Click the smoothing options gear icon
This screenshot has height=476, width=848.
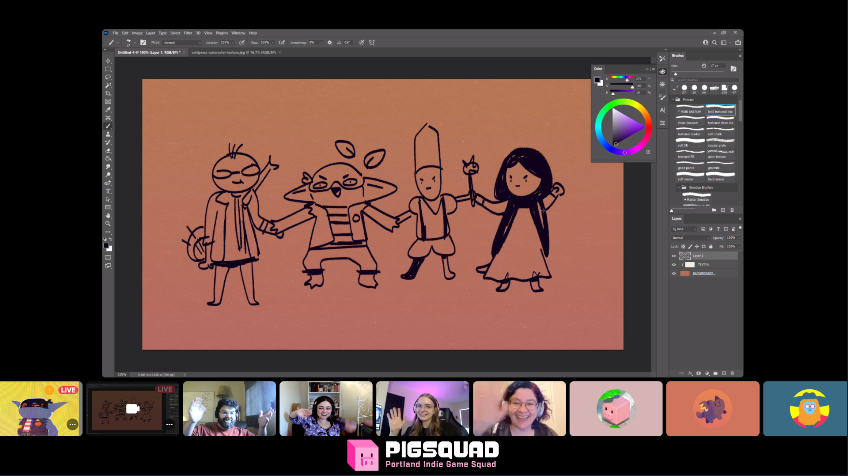330,43
